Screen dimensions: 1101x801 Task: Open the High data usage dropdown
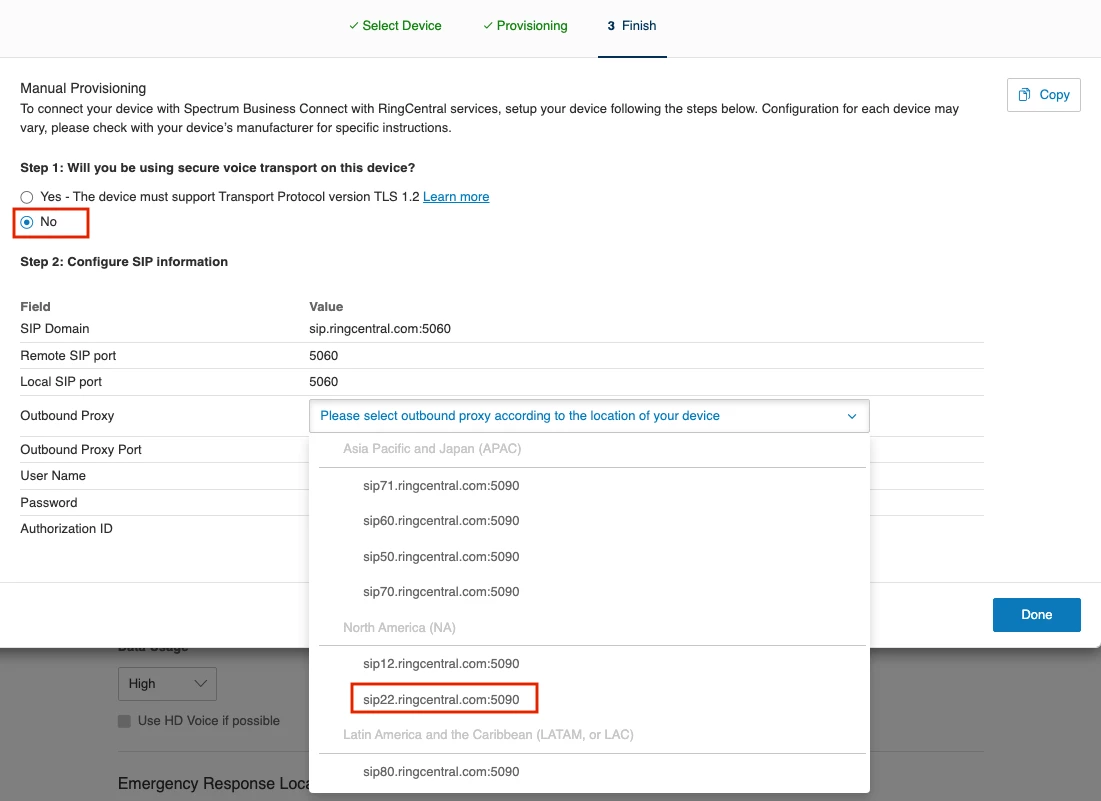point(167,684)
